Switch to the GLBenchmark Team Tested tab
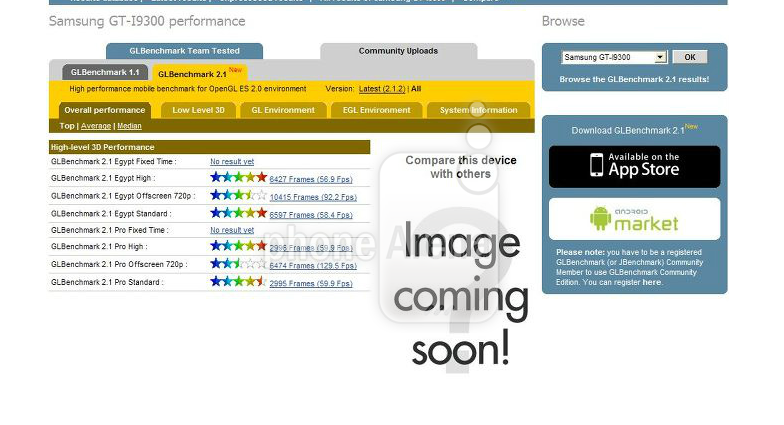The height and width of the screenshot is (425, 784). pyautogui.click(x=184, y=51)
